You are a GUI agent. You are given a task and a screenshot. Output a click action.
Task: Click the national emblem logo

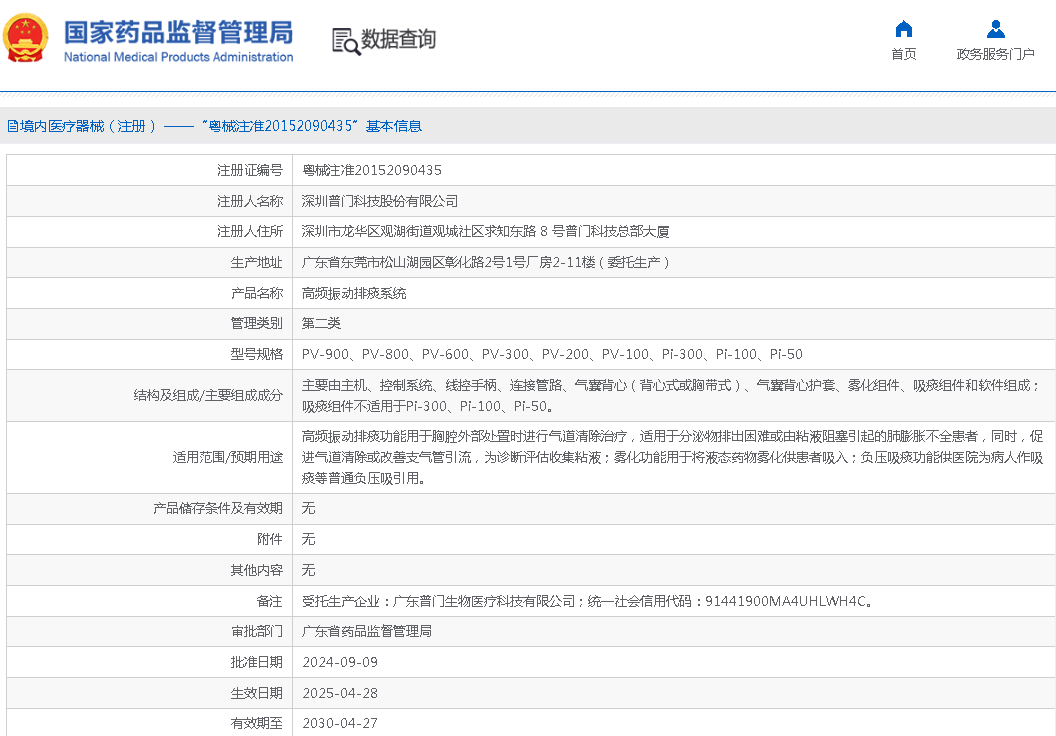(x=26, y=38)
